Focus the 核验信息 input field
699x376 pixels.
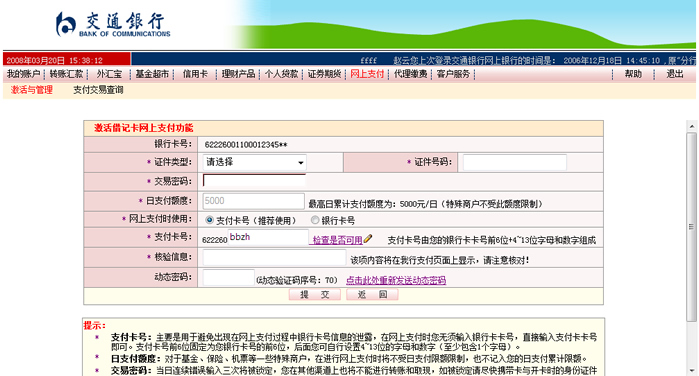point(274,258)
